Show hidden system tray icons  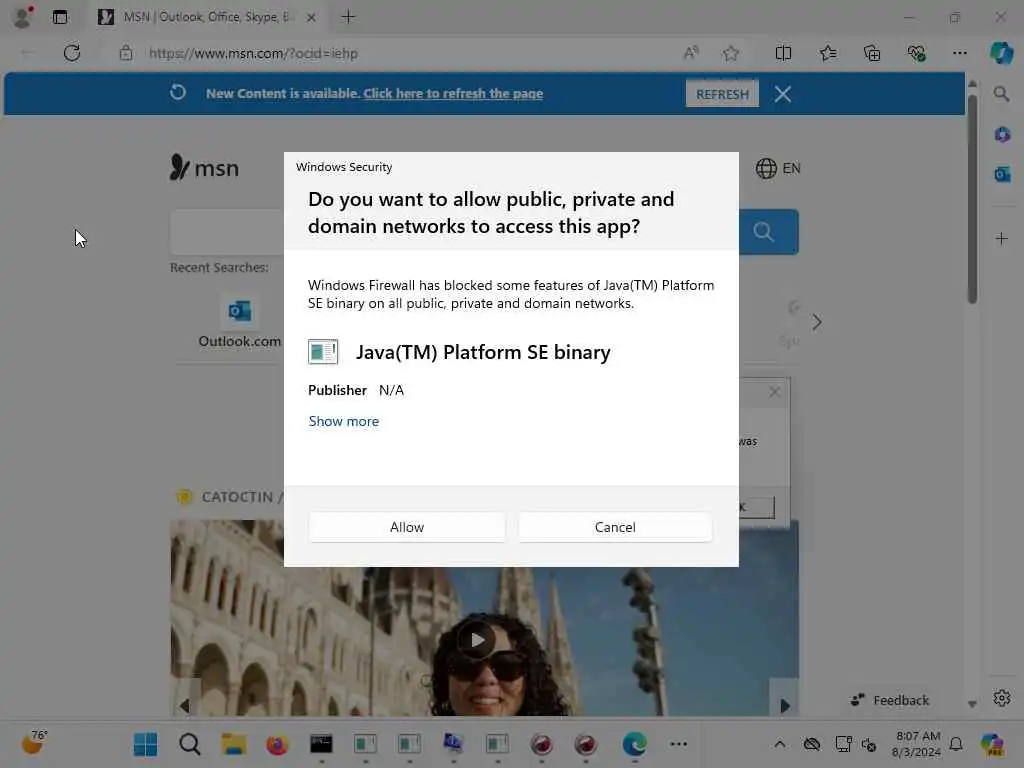(780, 744)
